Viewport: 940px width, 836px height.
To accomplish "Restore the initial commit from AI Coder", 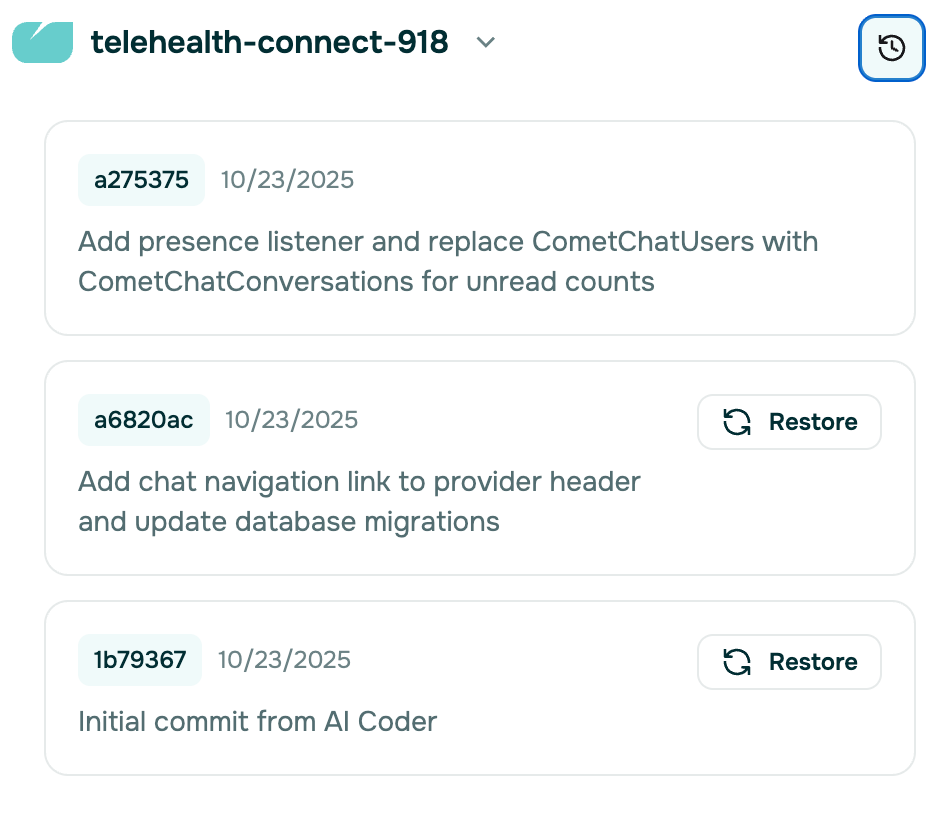I will [789, 661].
